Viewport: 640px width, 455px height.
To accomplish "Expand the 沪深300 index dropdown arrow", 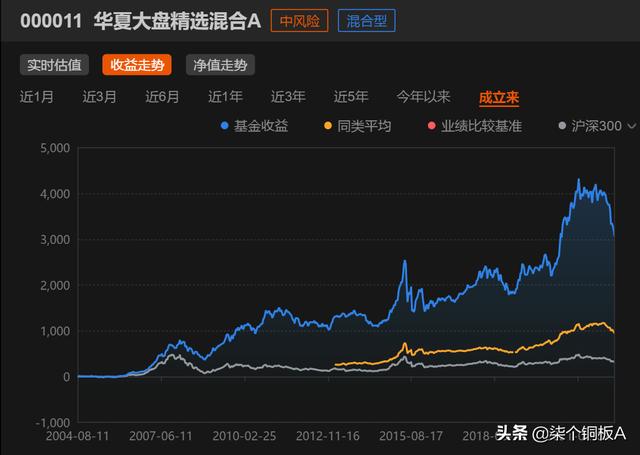I will coord(632,126).
